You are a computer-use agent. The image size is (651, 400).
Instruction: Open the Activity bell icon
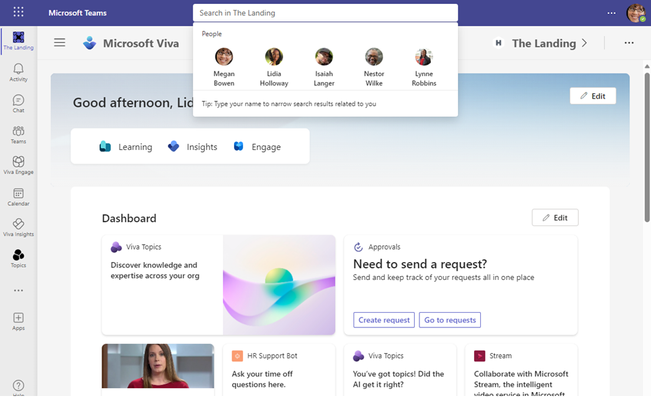(x=18, y=72)
